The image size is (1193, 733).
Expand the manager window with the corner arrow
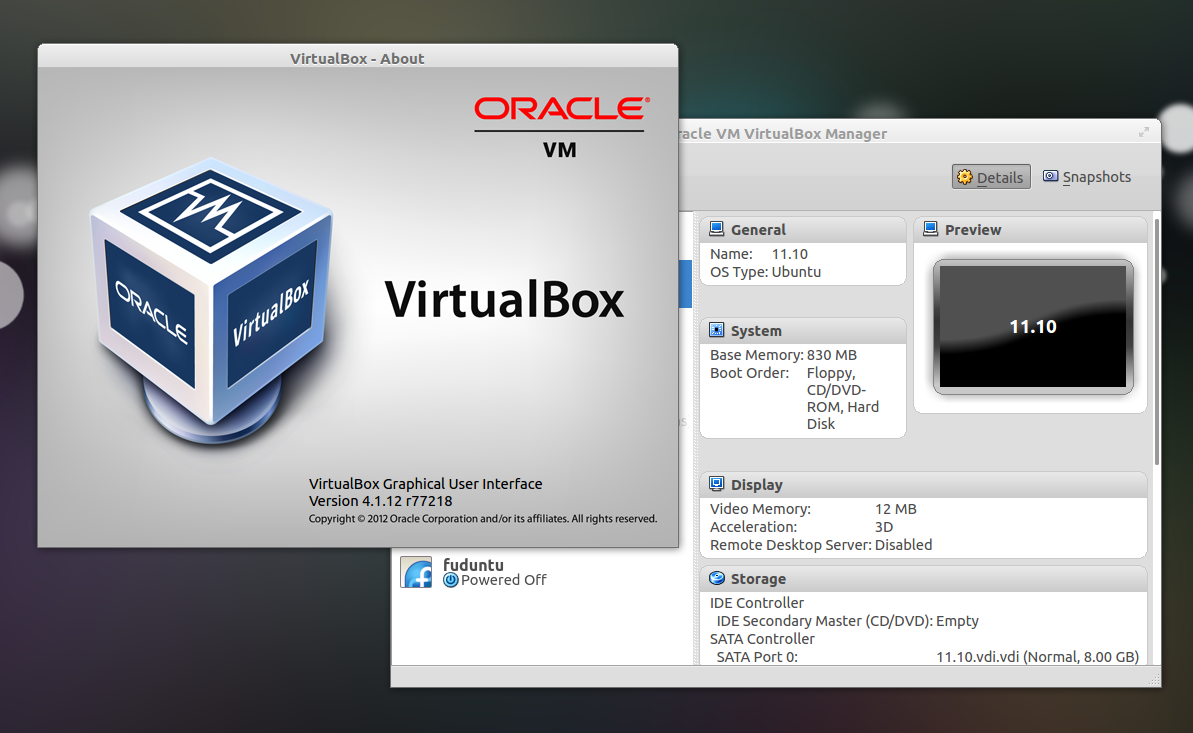pyautogui.click(x=1143, y=131)
